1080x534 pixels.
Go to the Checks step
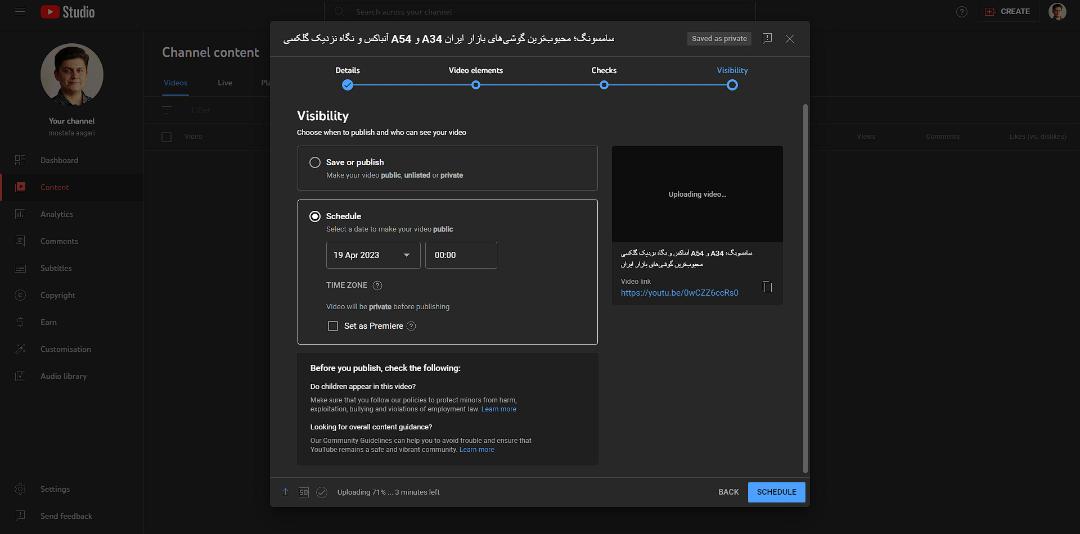point(604,78)
